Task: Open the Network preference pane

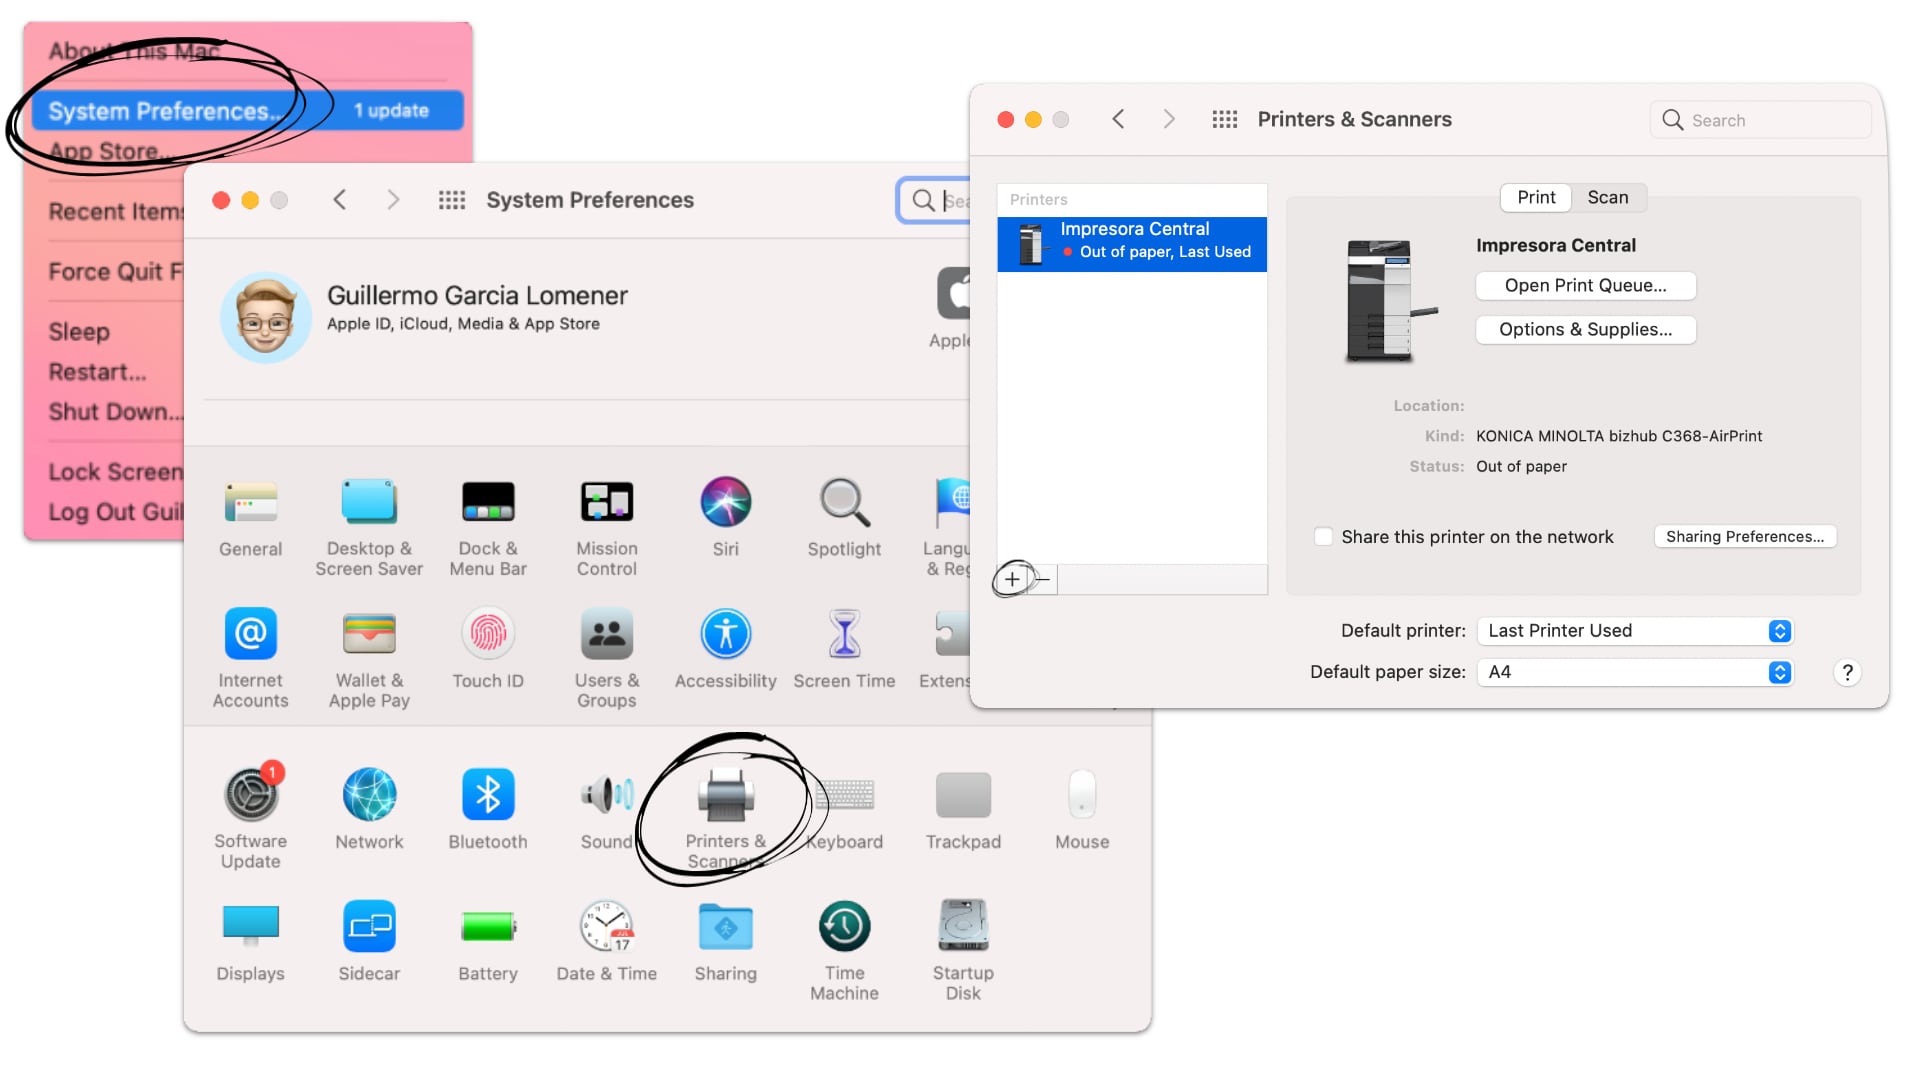Action: pos(369,808)
